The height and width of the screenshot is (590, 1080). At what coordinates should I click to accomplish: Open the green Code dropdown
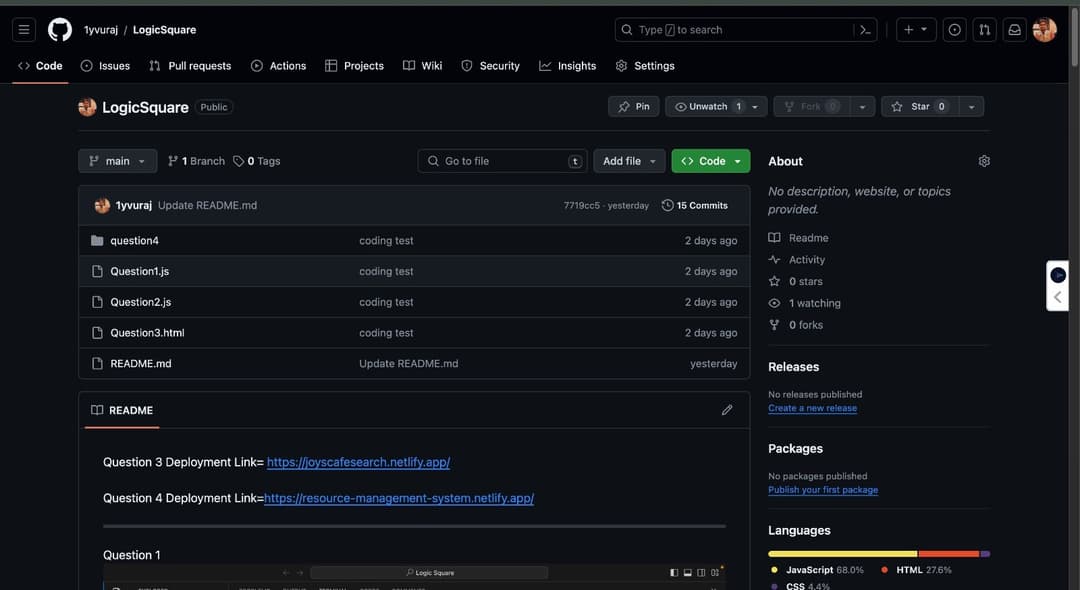(711, 161)
